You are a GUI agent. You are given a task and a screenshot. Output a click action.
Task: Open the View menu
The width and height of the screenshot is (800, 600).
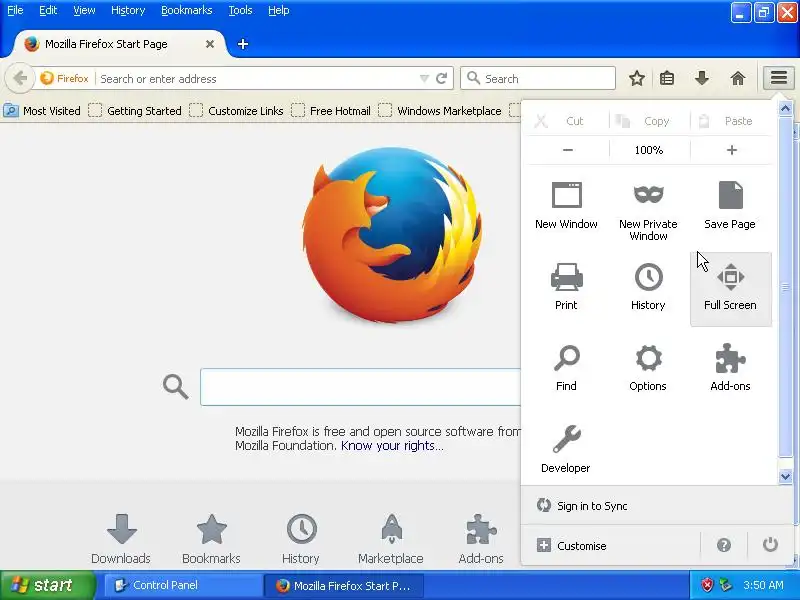(x=84, y=10)
